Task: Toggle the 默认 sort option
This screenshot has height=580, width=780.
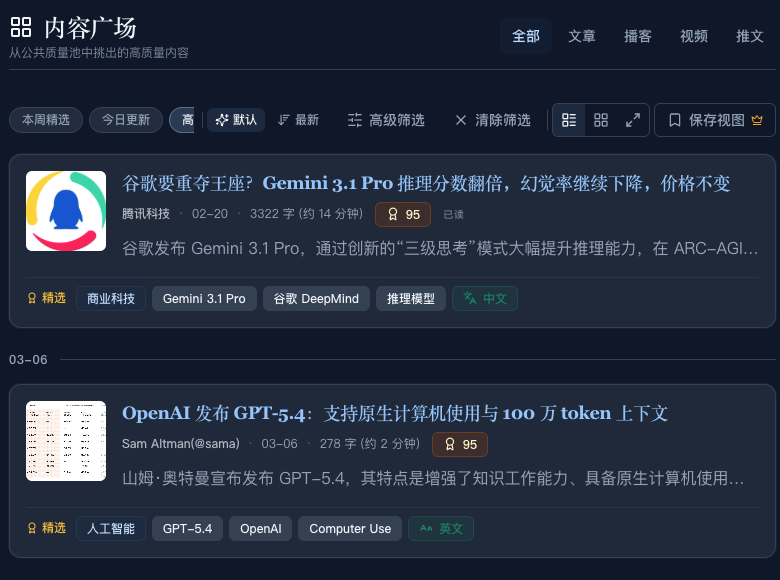Action: 236,120
